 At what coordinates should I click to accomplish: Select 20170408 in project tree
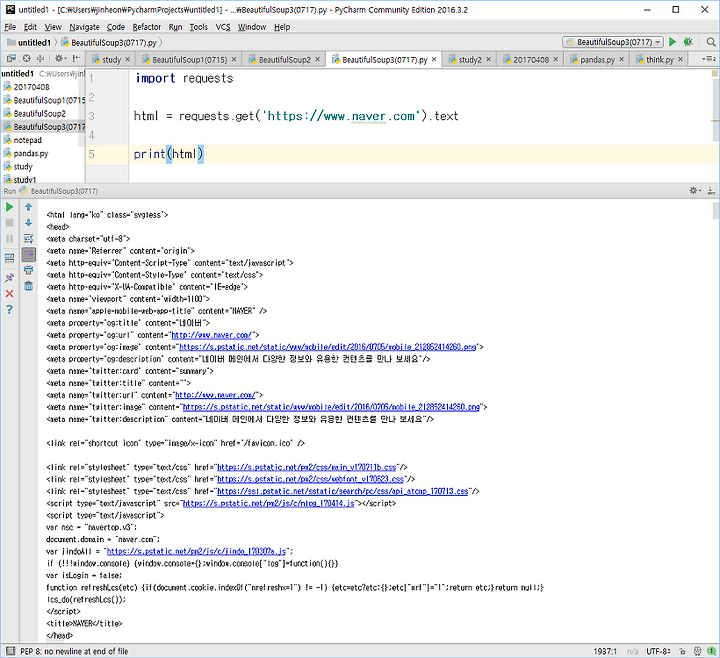tap(31, 87)
